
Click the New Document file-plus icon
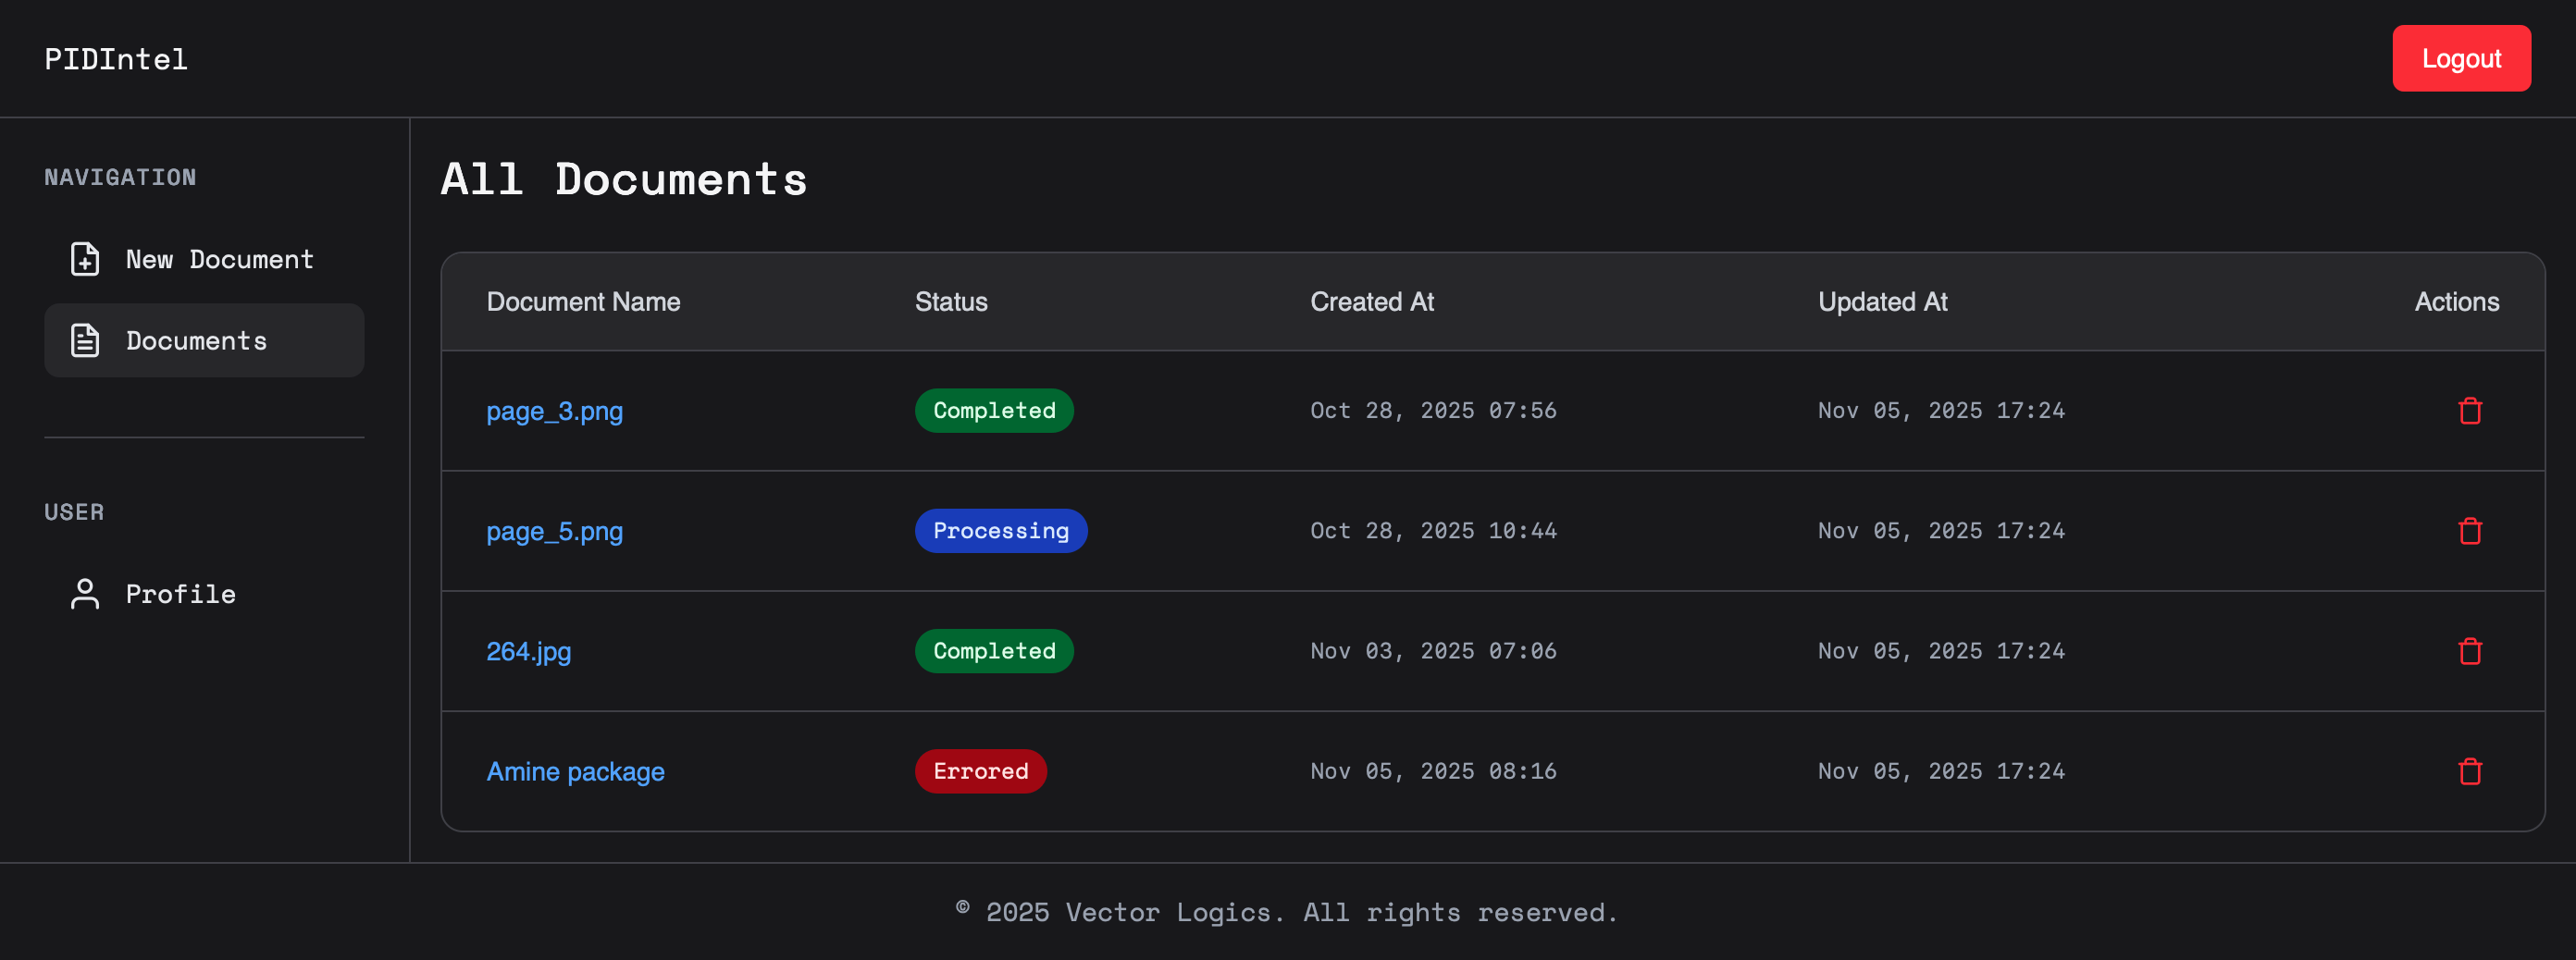click(85, 259)
